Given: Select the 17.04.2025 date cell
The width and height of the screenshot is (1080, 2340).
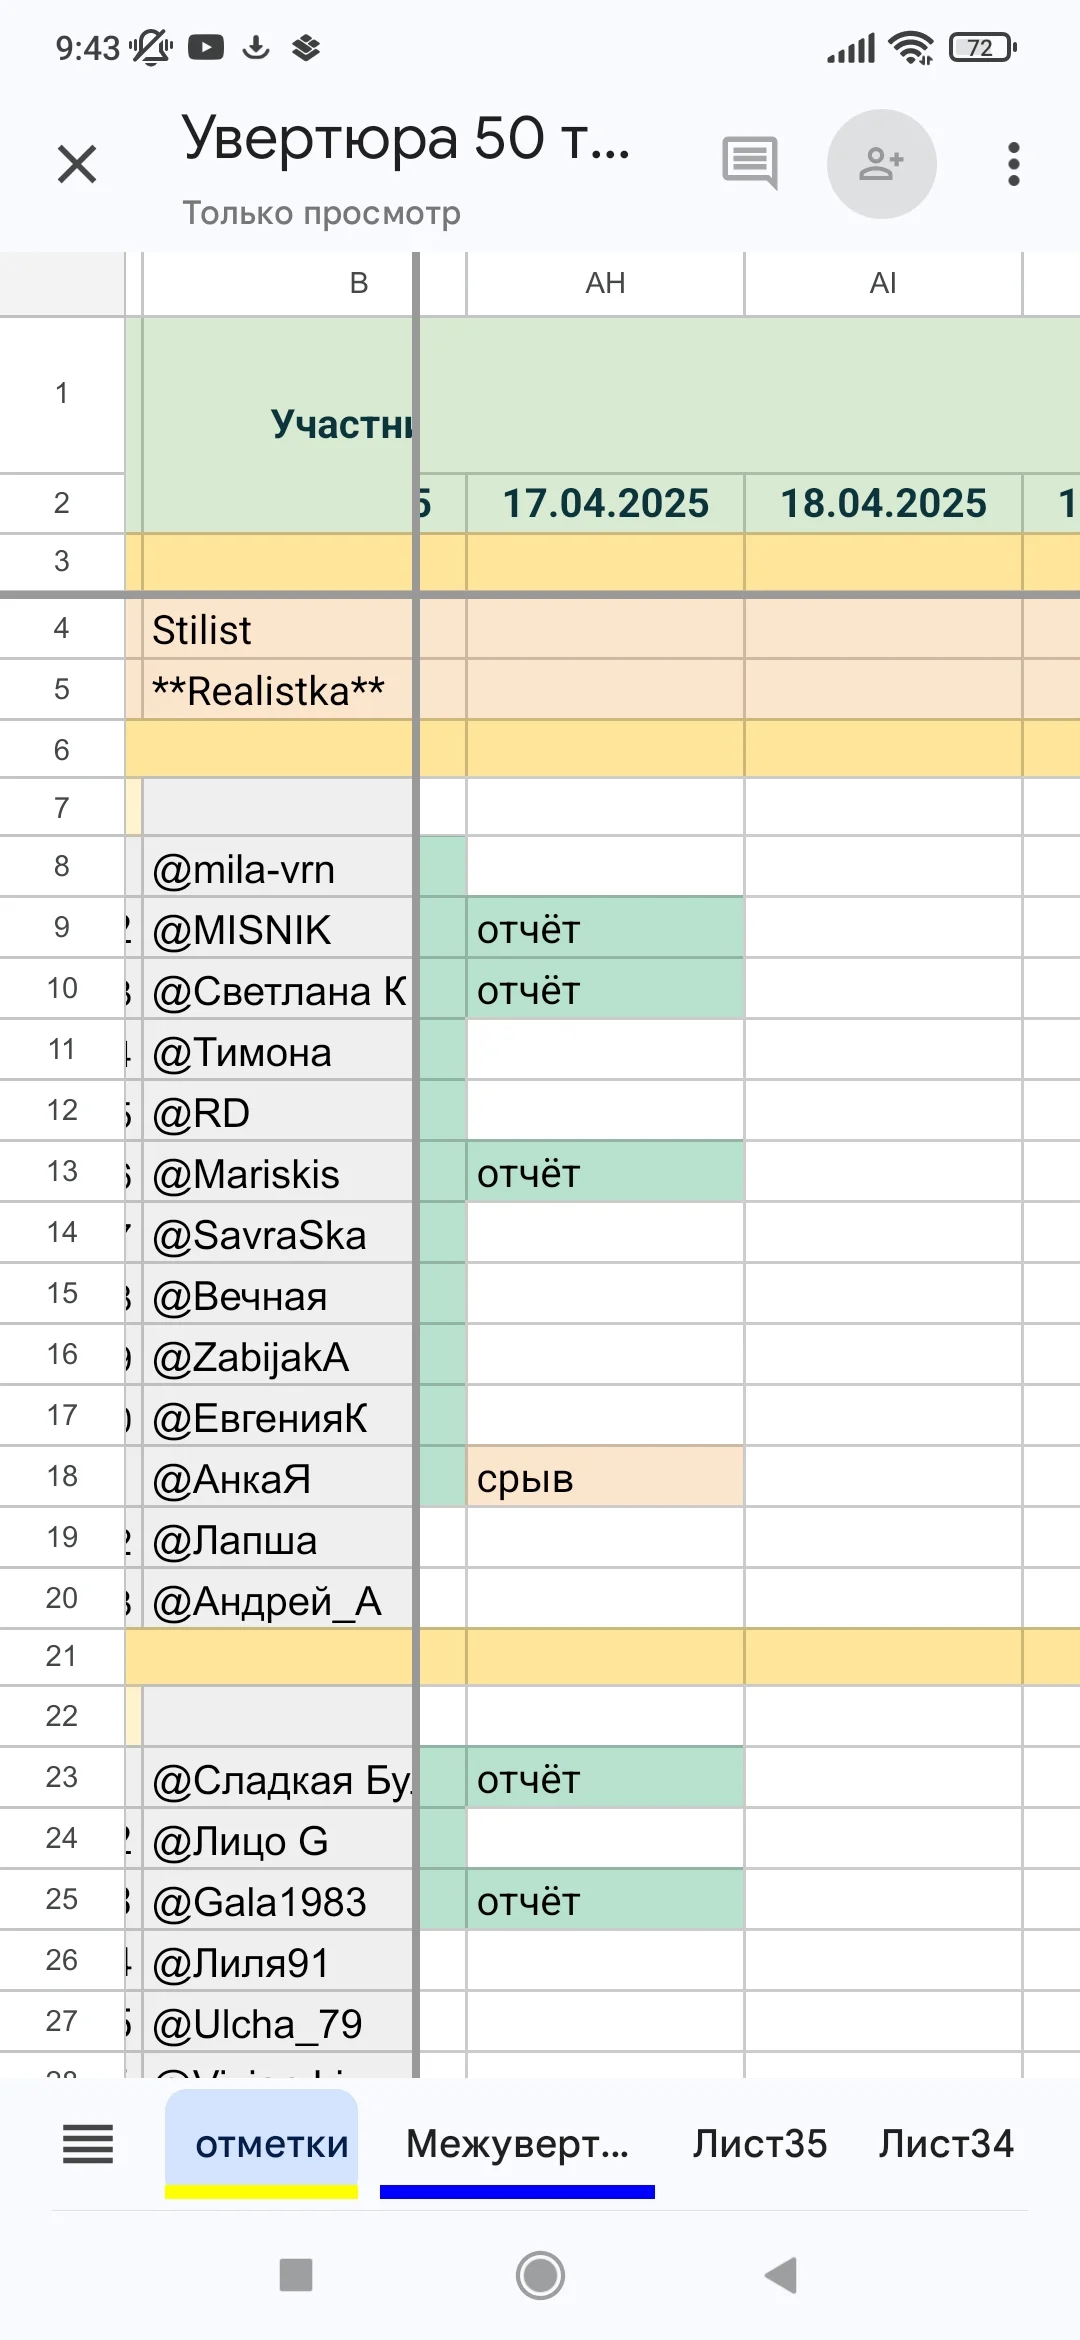Looking at the screenshot, I should pyautogui.click(x=605, y=503).
